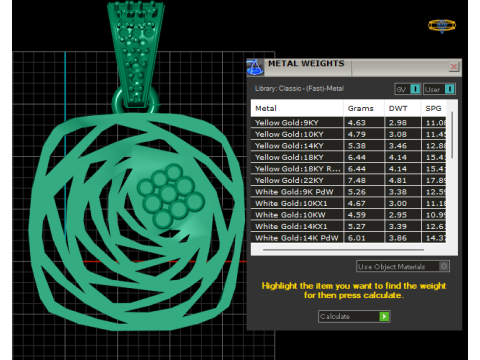Click the round gem cluster on pendant
The width and height of the screenshot is (480, 360).
(x=170, y=195)
